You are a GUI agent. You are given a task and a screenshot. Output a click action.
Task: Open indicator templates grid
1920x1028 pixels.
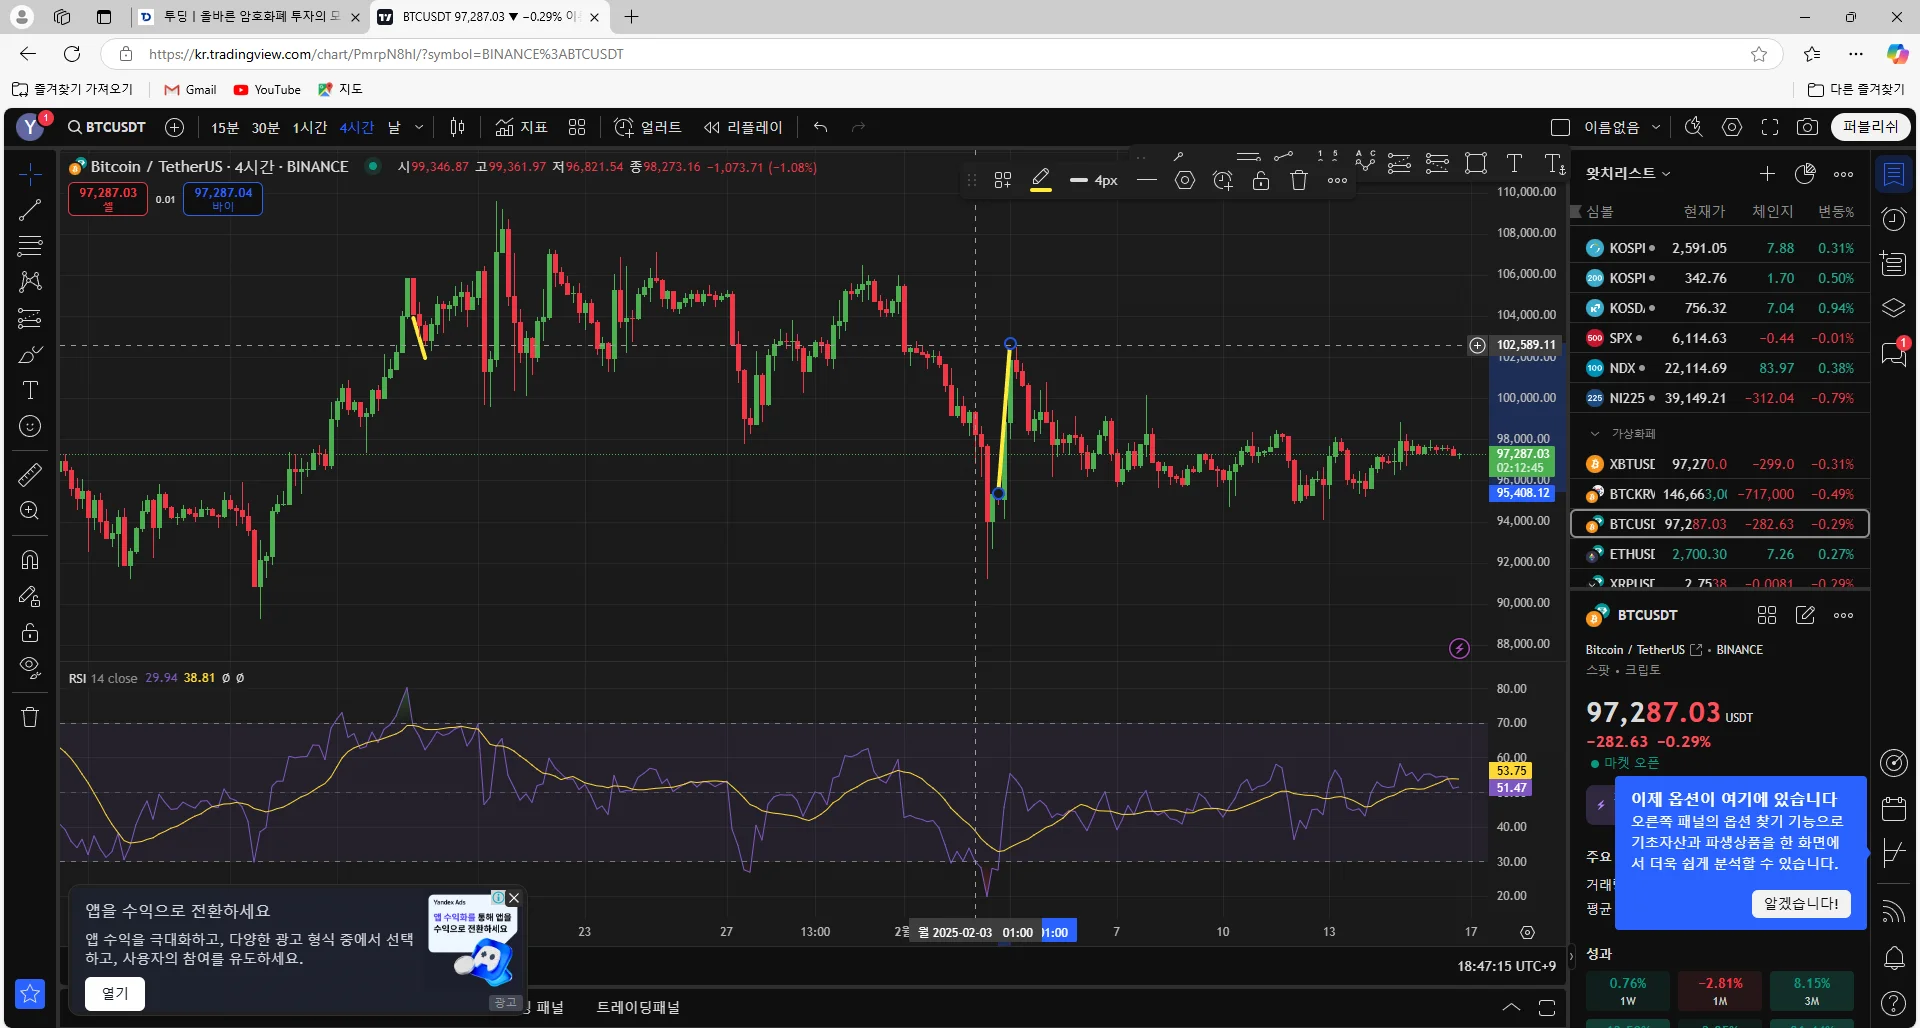tap(577, 127)
